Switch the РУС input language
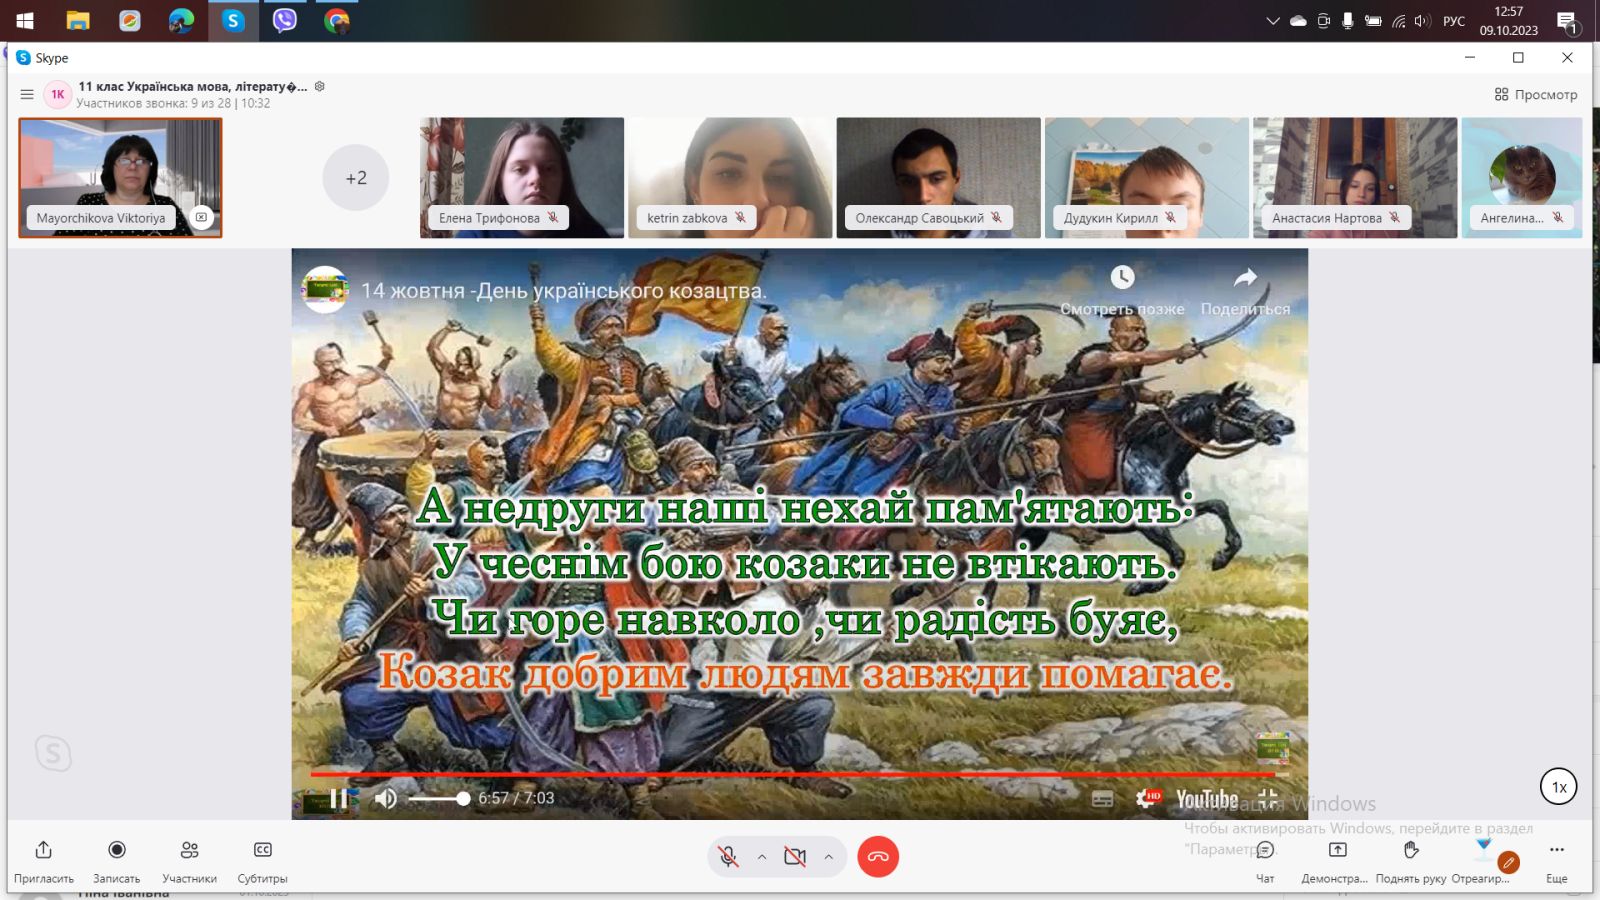Screen dimensions: 1600x900 [1454, 21]
